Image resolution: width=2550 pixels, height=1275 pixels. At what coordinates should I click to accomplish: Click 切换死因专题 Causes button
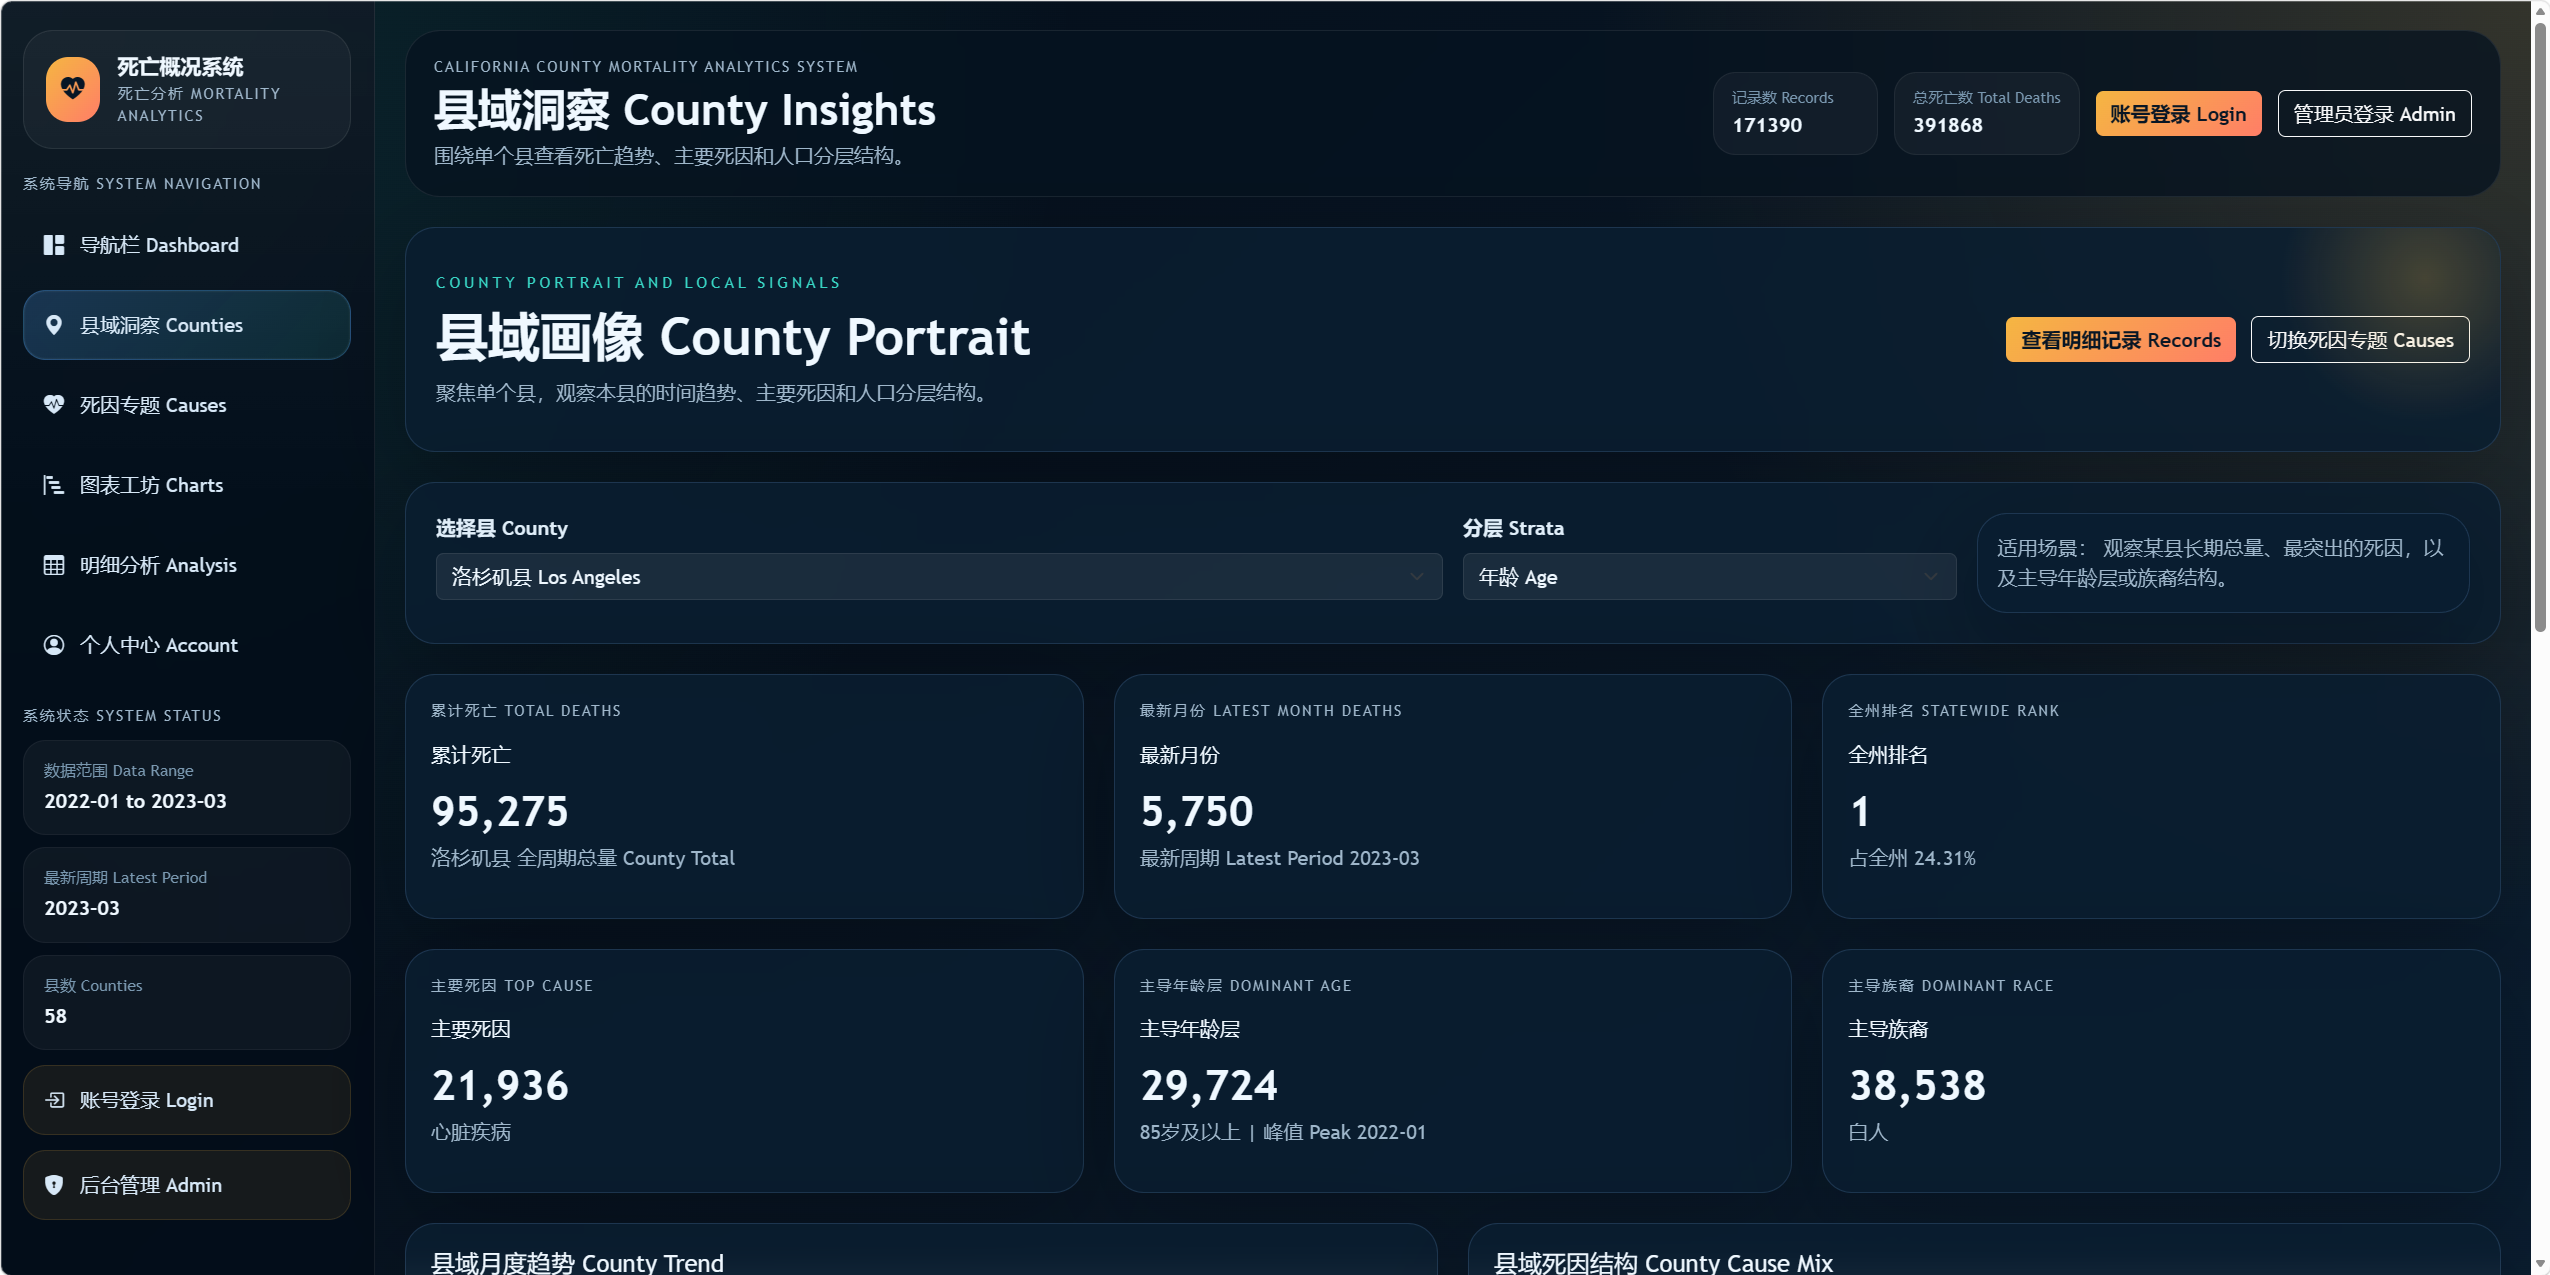click(2359, 340)
